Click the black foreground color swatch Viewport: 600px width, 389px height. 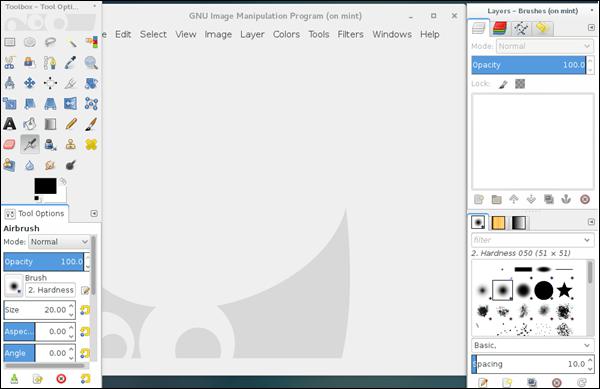coord(45,186)
